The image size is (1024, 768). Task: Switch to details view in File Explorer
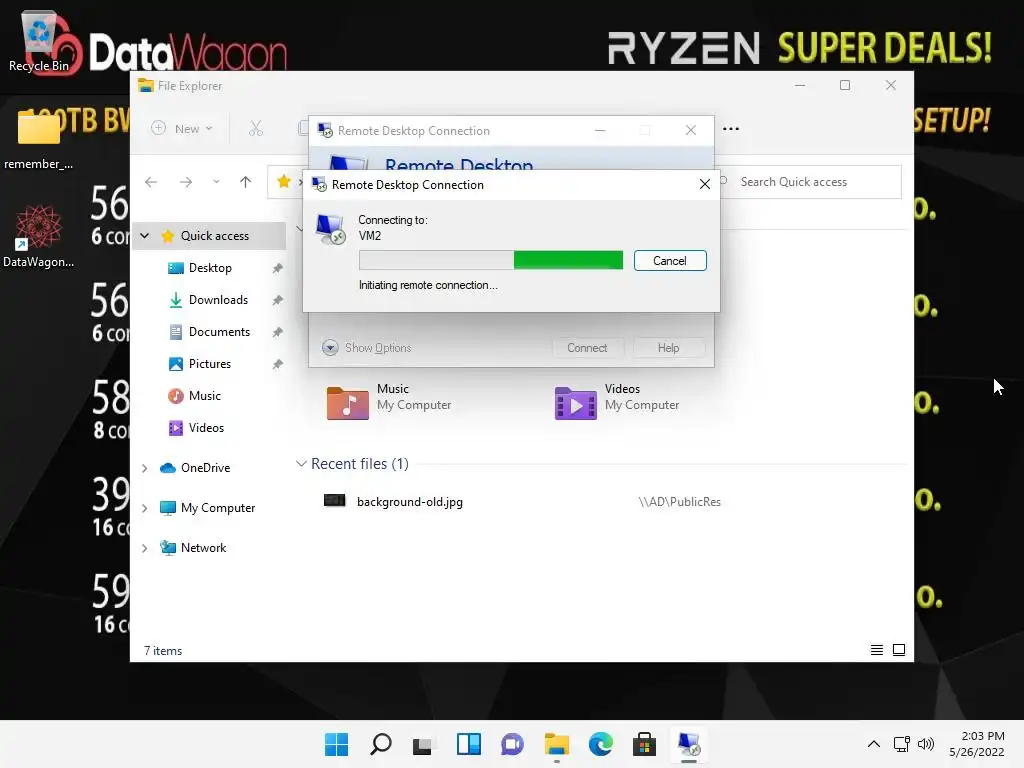coord(877,650)
